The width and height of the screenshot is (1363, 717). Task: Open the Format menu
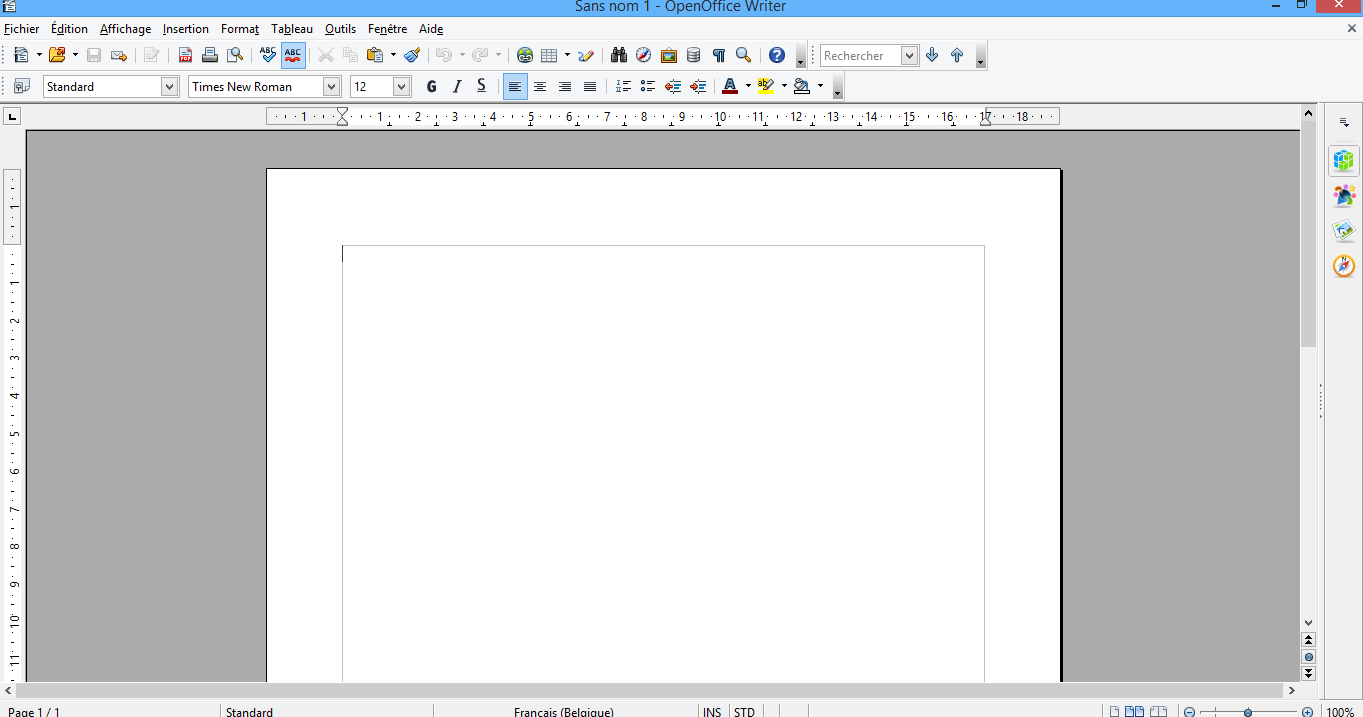coord(240,29)
